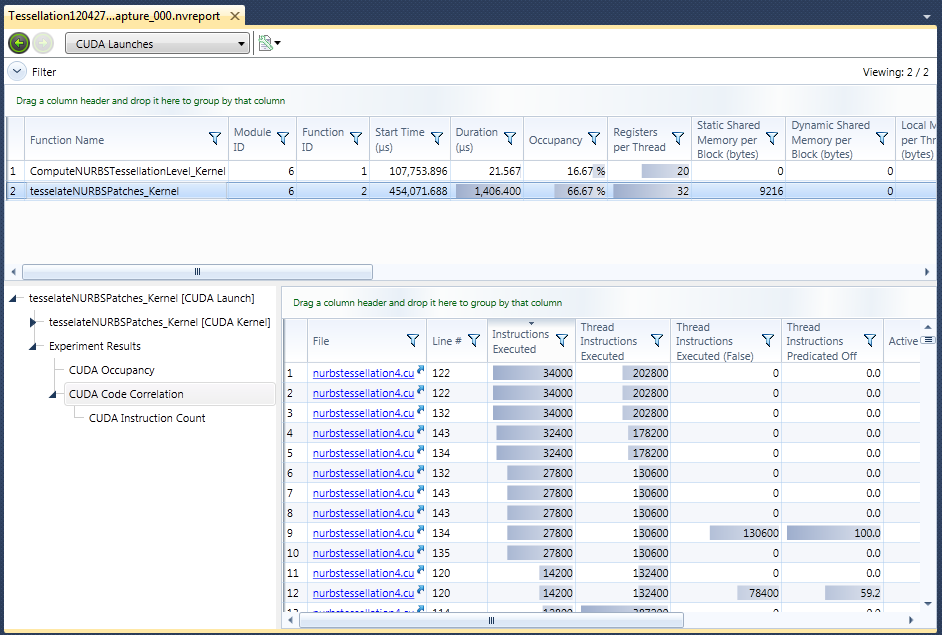Click open-source icon beside first nurbstessellation4.cu
942x635 pixels.
tap(421, 371)
